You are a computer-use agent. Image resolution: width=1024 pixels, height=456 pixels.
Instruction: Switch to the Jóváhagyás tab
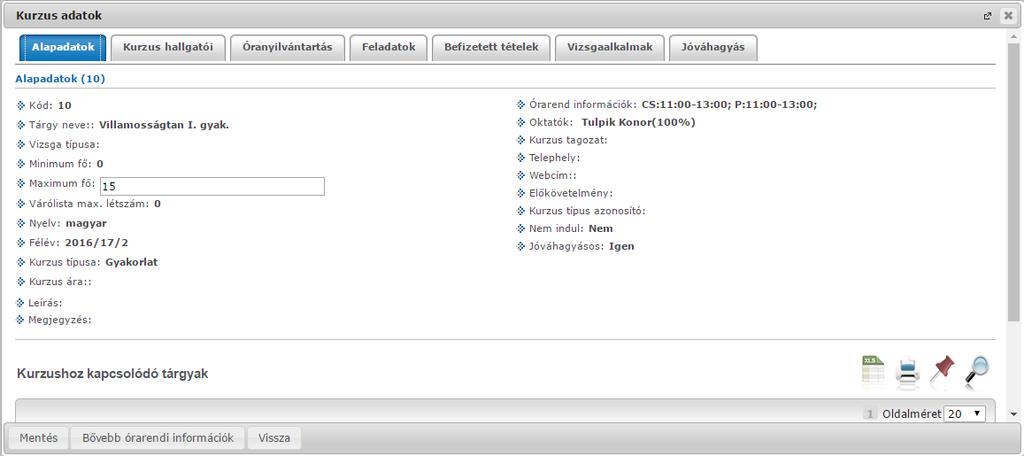(x=713, y=48)
